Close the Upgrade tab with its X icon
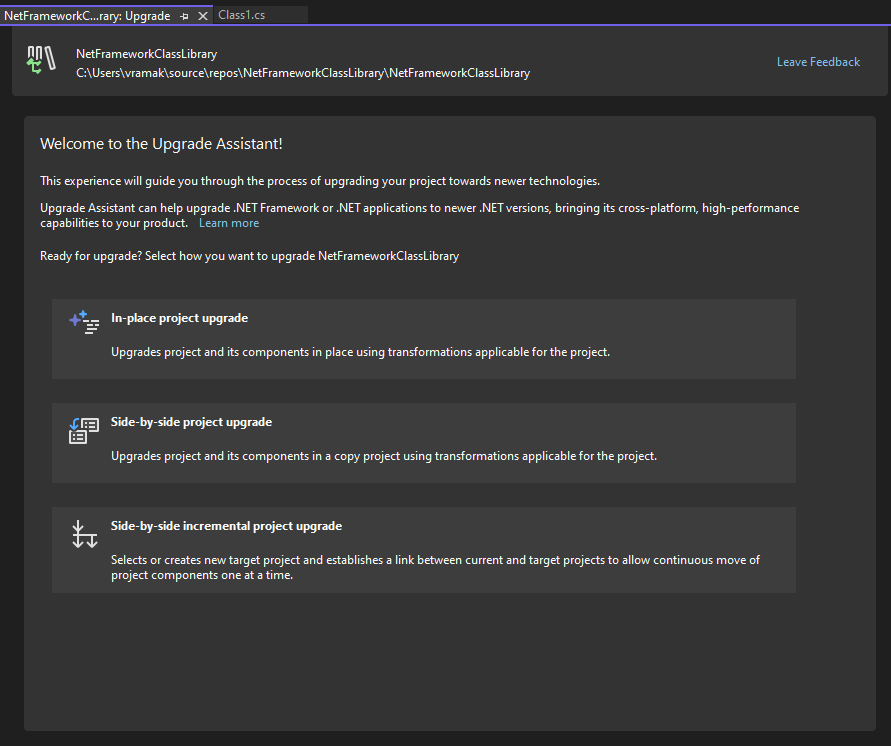Image resolution: width=891 pixels, height=746 pixels. pyautogui.click(x=203, y=16)
